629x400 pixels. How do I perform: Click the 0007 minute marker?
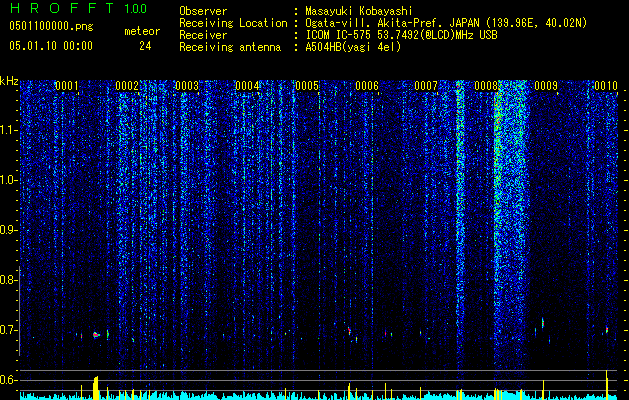pos(426,86)
